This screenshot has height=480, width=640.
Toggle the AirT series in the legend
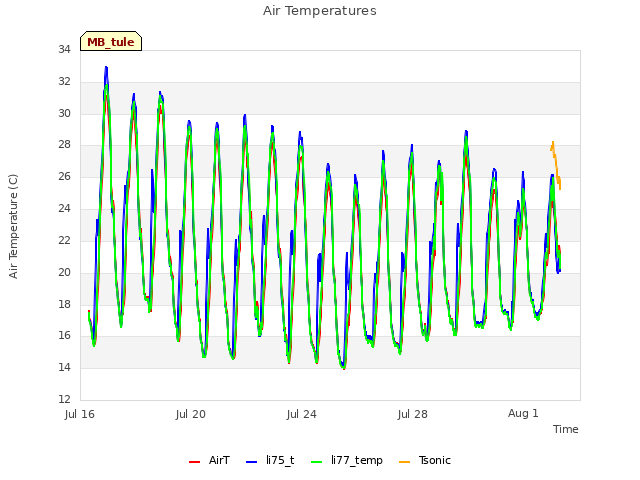(x=209, y=461)
